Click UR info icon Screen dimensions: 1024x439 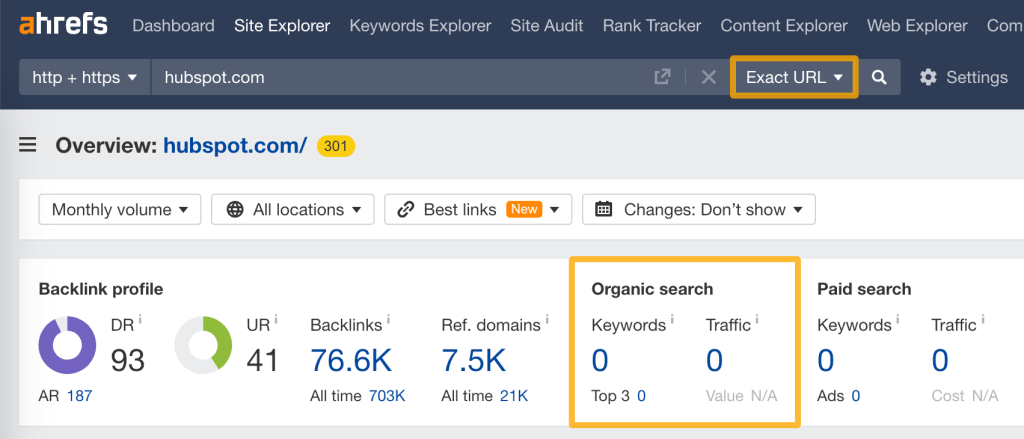[276, 319]
